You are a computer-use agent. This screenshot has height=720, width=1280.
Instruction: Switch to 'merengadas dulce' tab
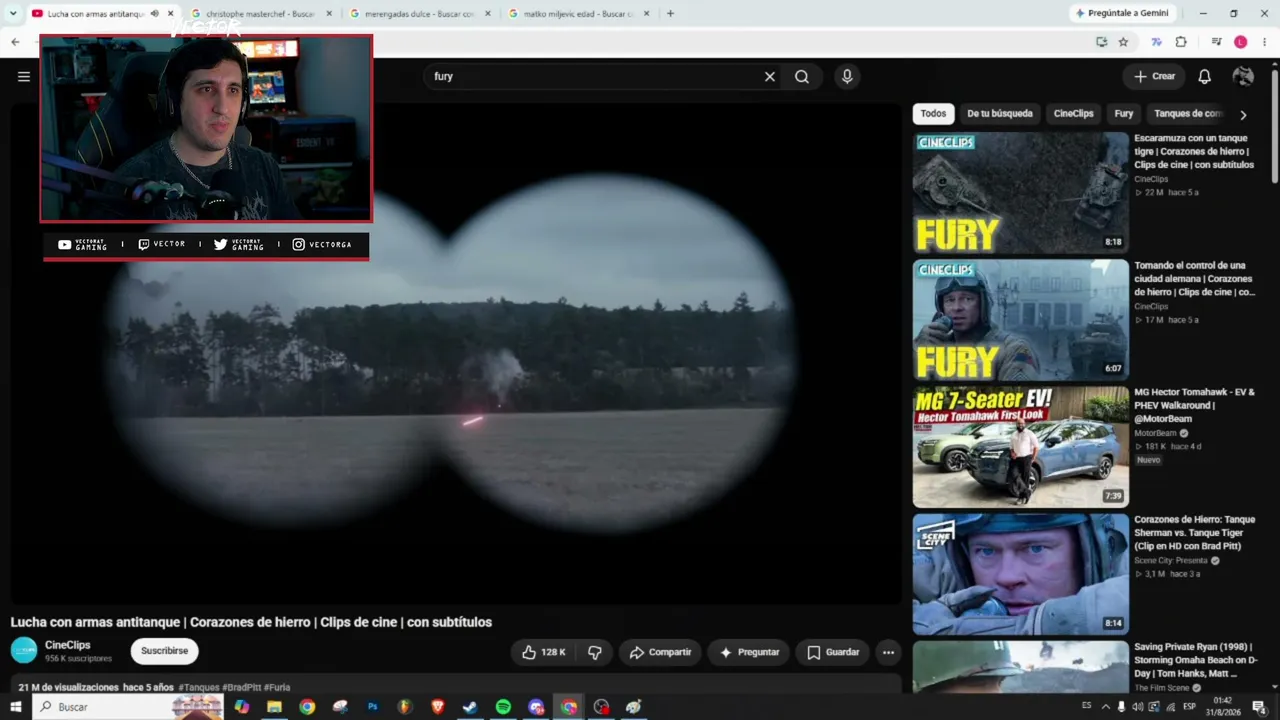pos(419,14)
